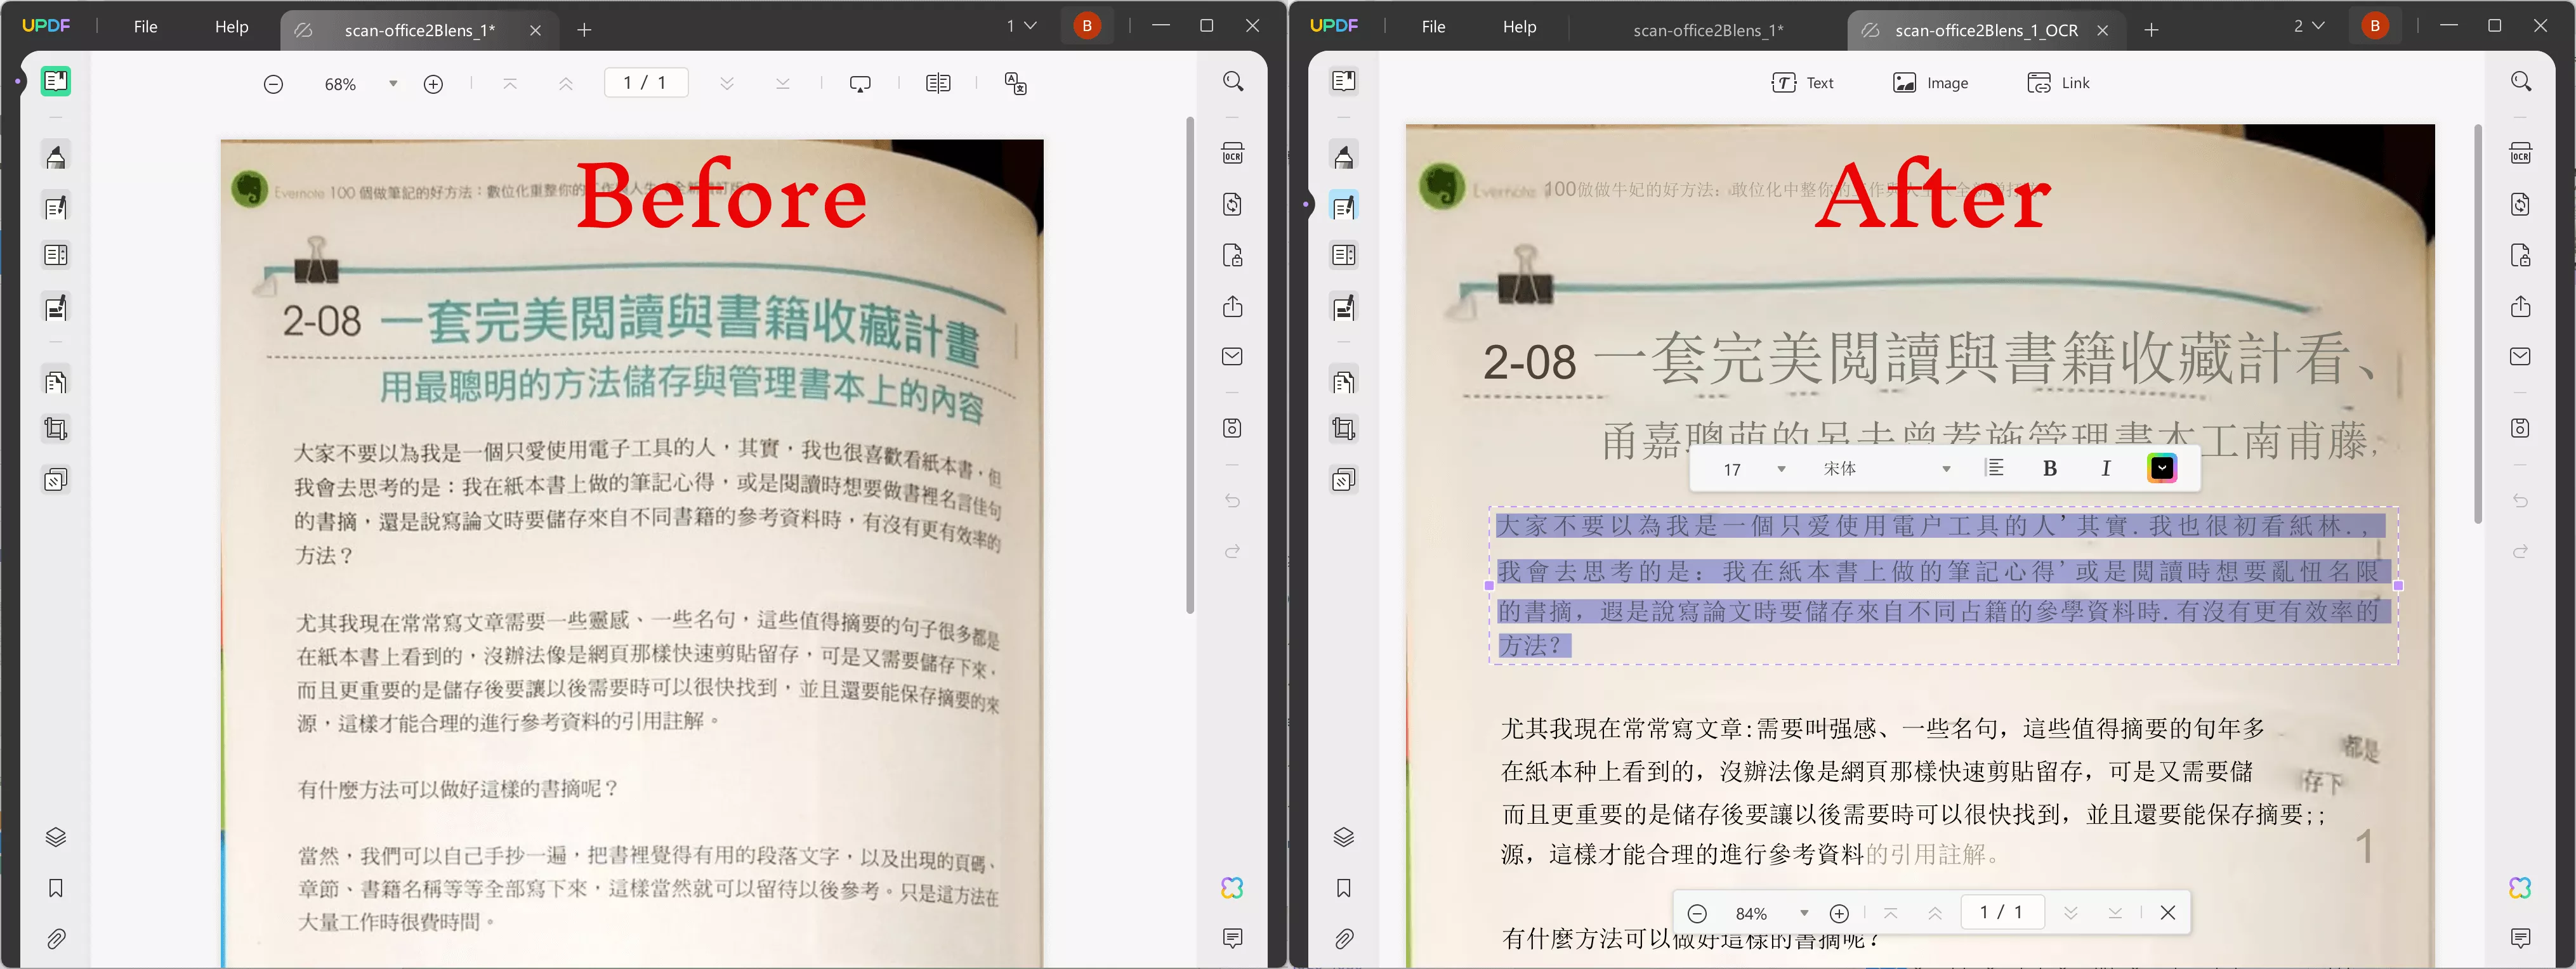This screenshot has height=969, width=2576.
Task: Open the text color swatch picker
Action: coord(2161,469)
